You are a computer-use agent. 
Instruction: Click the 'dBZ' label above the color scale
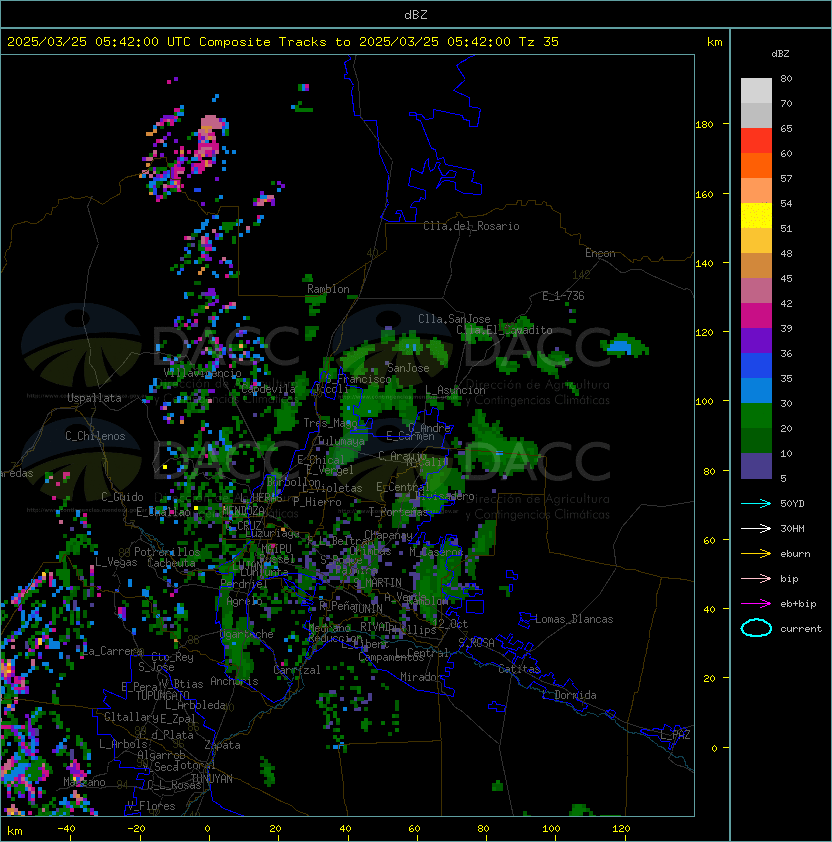tap(780, 54)
